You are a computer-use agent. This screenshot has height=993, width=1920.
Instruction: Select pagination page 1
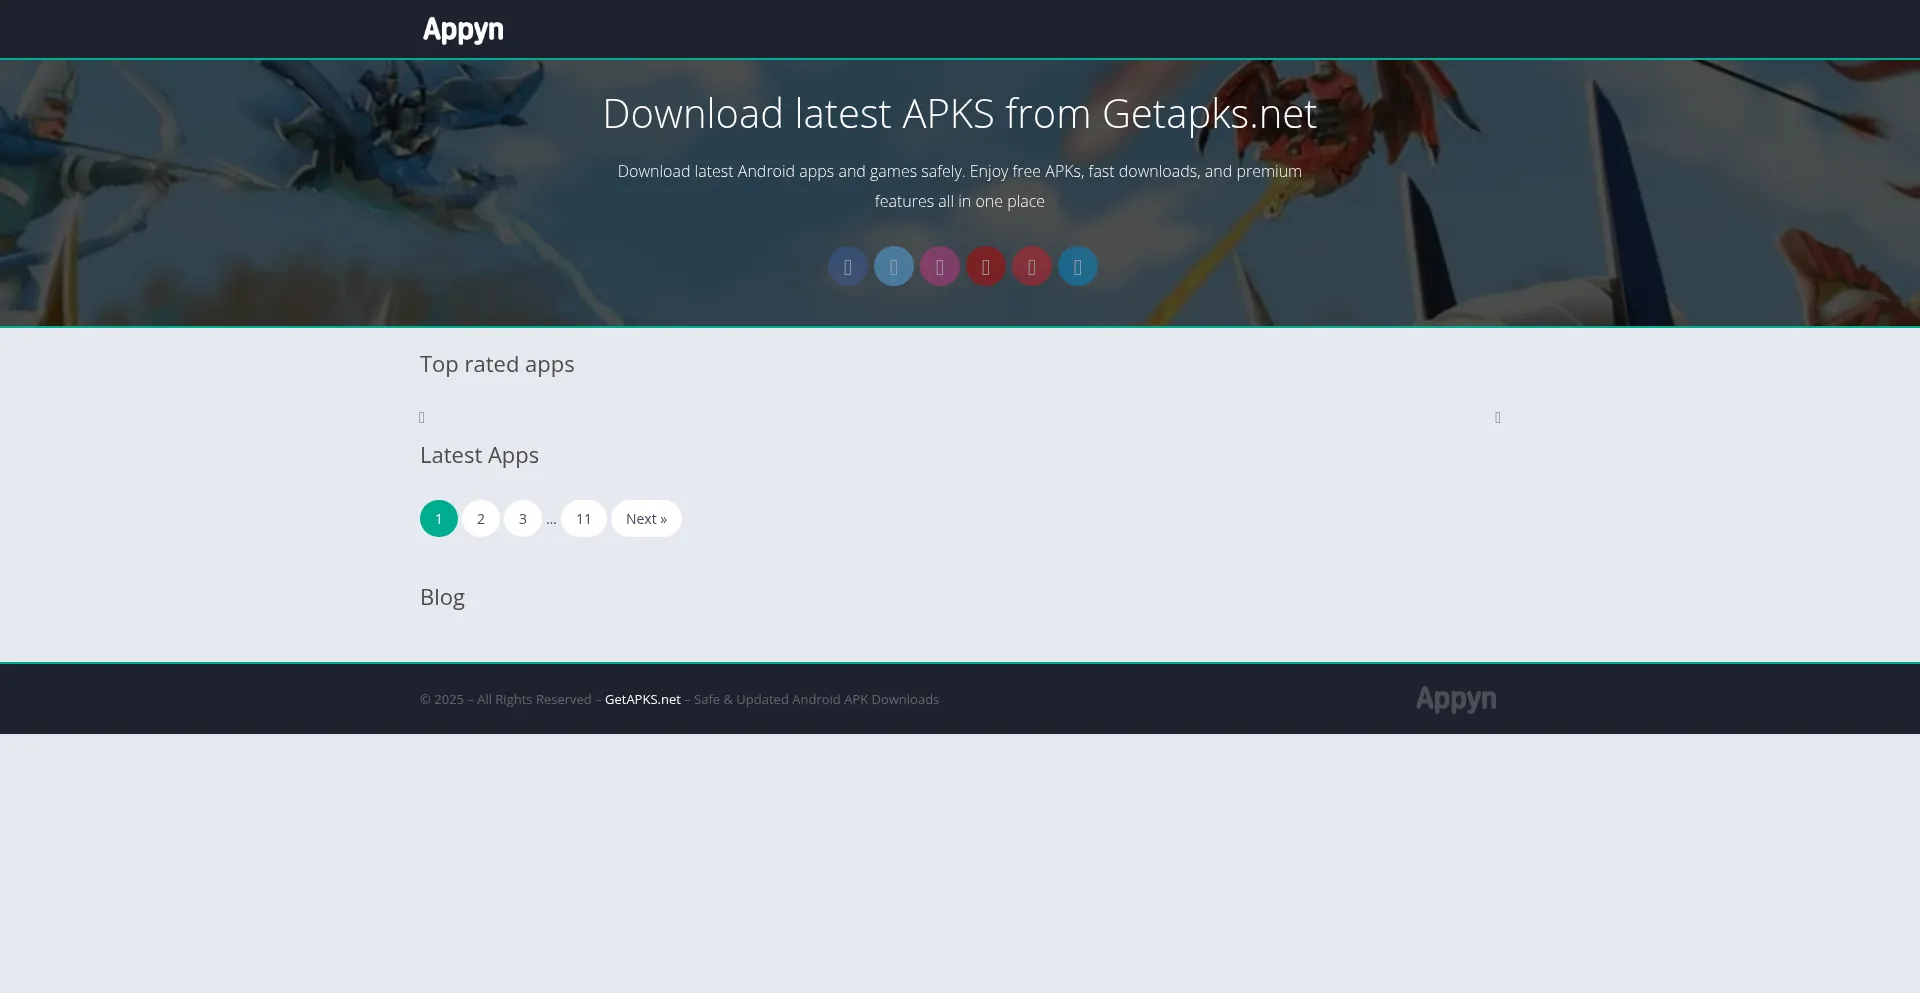pyautogui.click(x=439, y=519)
